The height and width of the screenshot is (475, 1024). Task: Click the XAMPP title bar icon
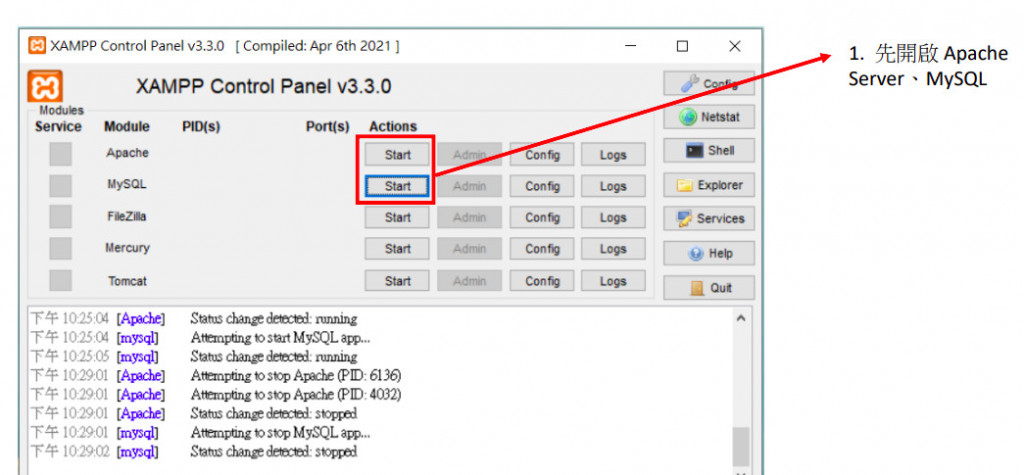pyautogui.click(x=37, y=46)
